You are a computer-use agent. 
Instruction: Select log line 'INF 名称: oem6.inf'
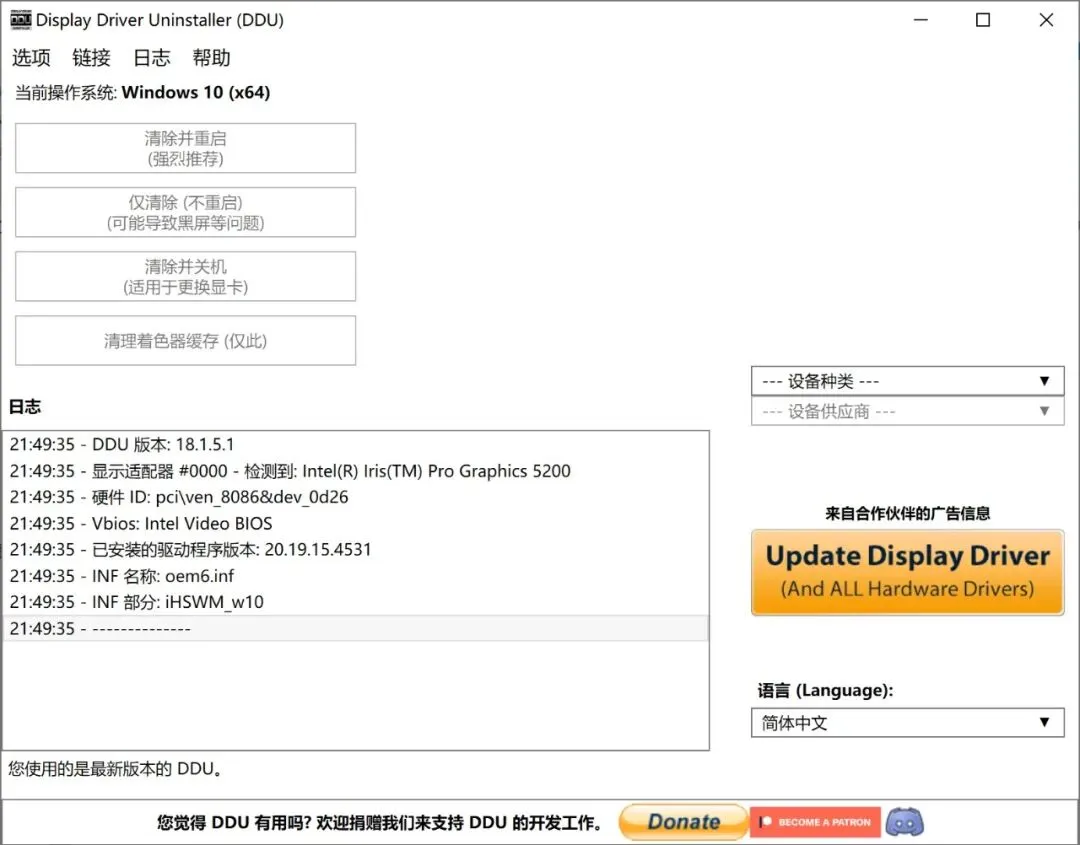pyautogui.click(x=355, y=576)
